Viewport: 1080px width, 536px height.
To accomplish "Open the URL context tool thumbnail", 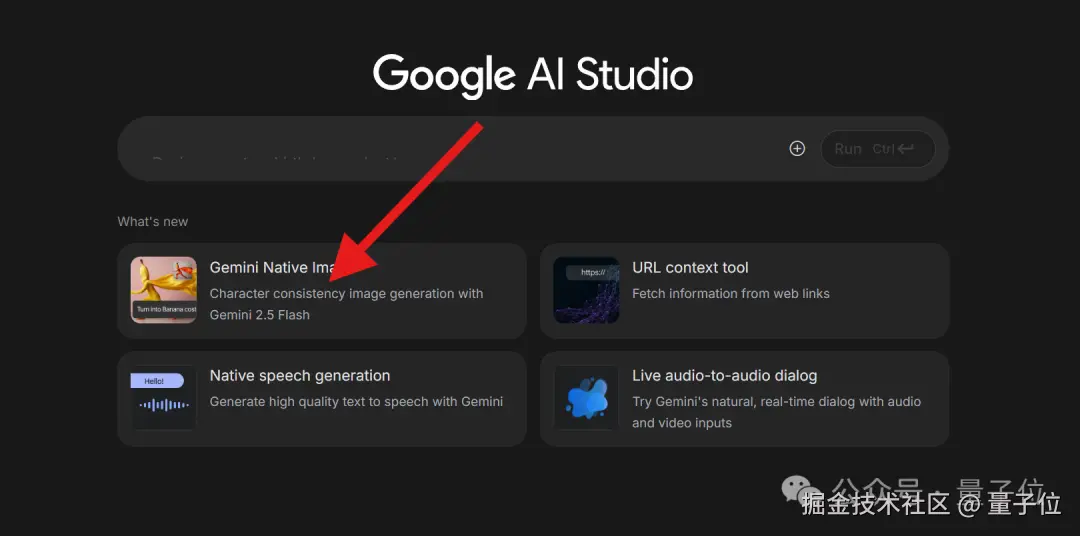I will 586,290.
